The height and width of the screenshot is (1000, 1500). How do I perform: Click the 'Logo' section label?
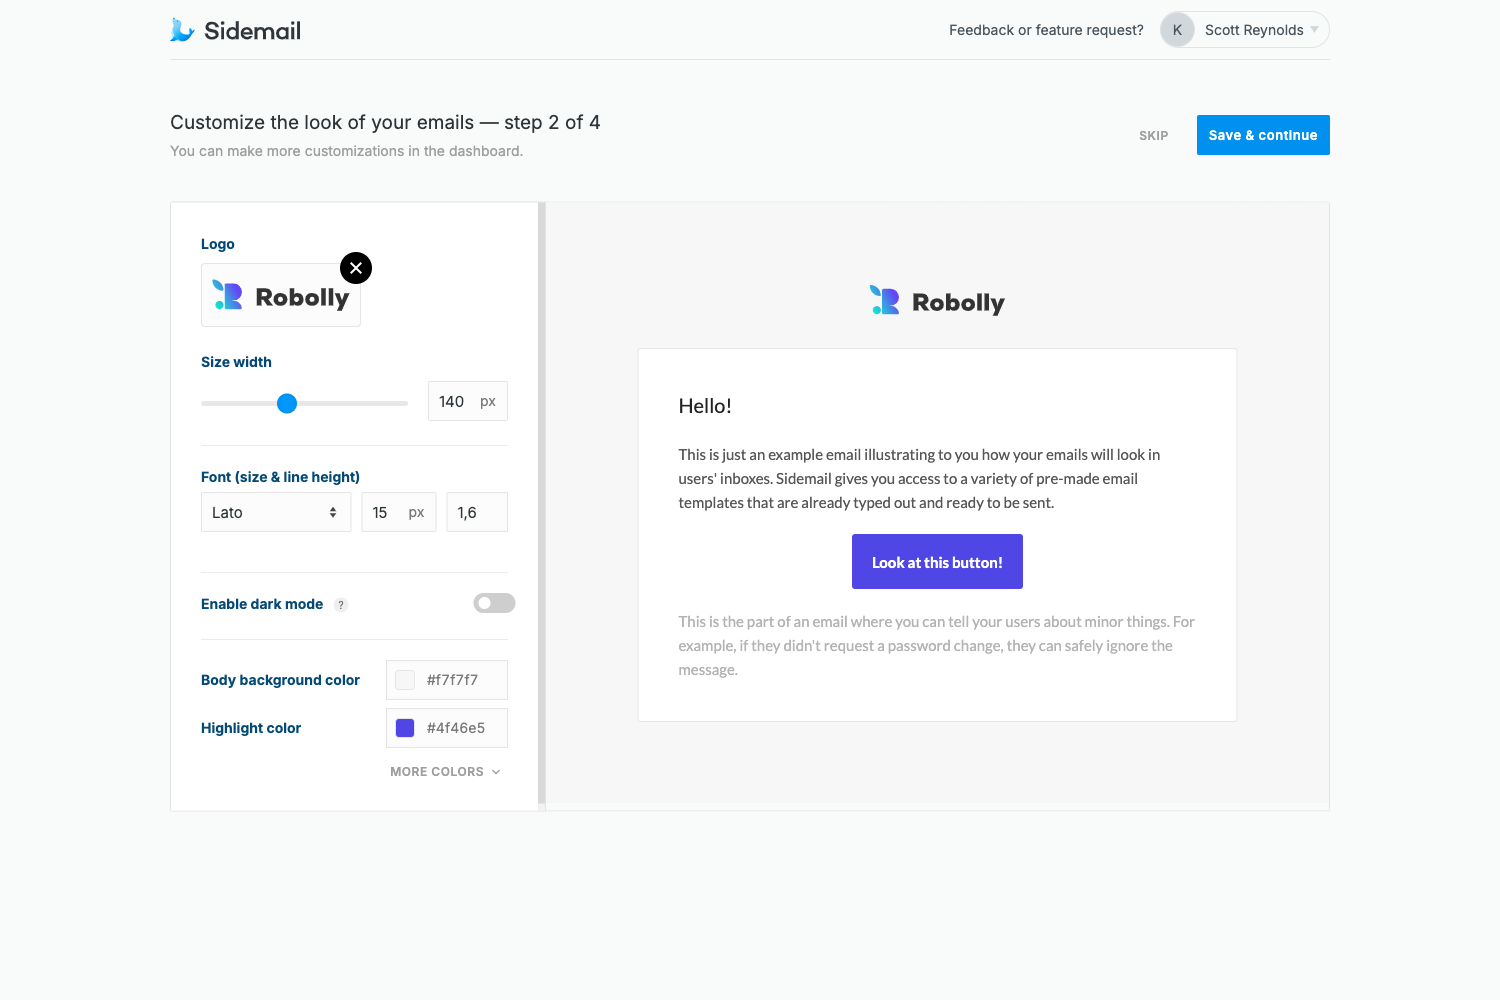coord(218,244)
